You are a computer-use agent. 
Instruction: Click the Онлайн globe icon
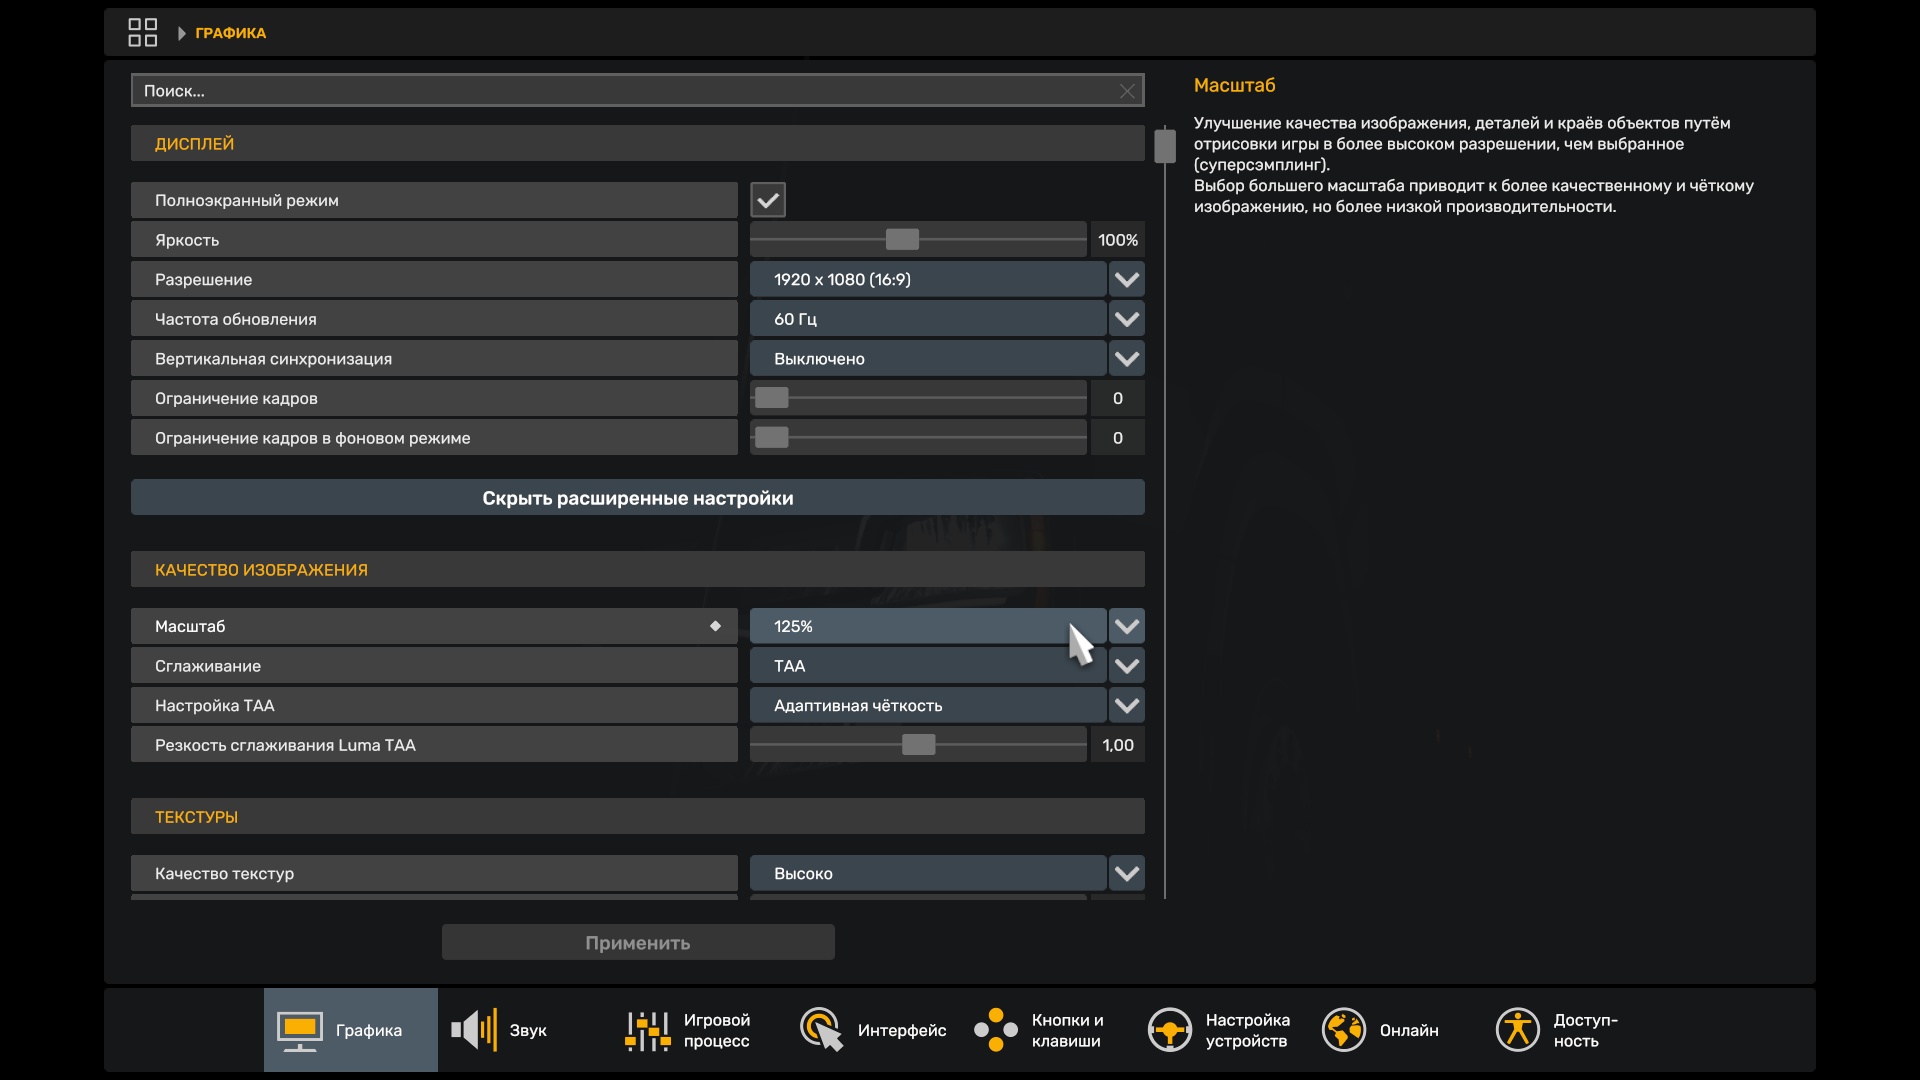[x=1343, y=1031]
